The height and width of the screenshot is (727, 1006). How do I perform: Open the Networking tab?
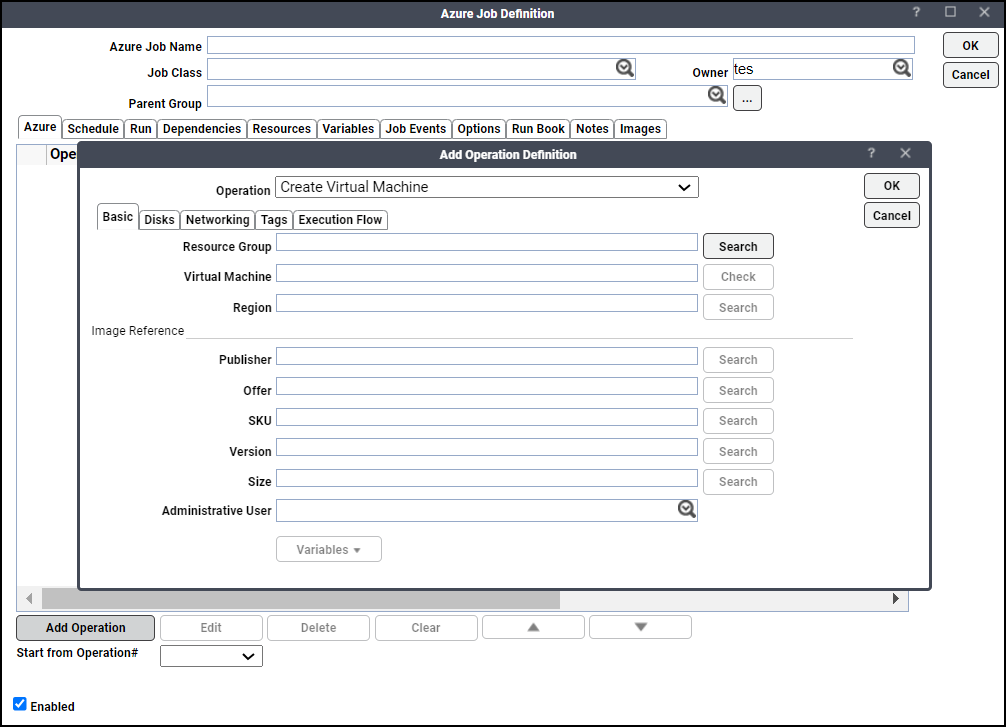pyautogui.click(x=217, y=220)
